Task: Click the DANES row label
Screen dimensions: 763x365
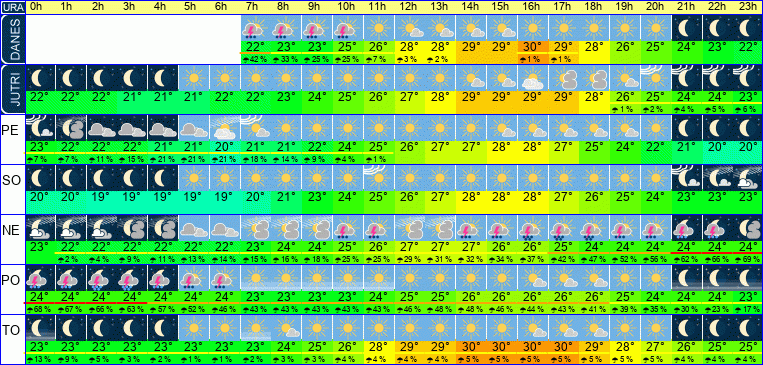Action: click(x=12, y=39)
